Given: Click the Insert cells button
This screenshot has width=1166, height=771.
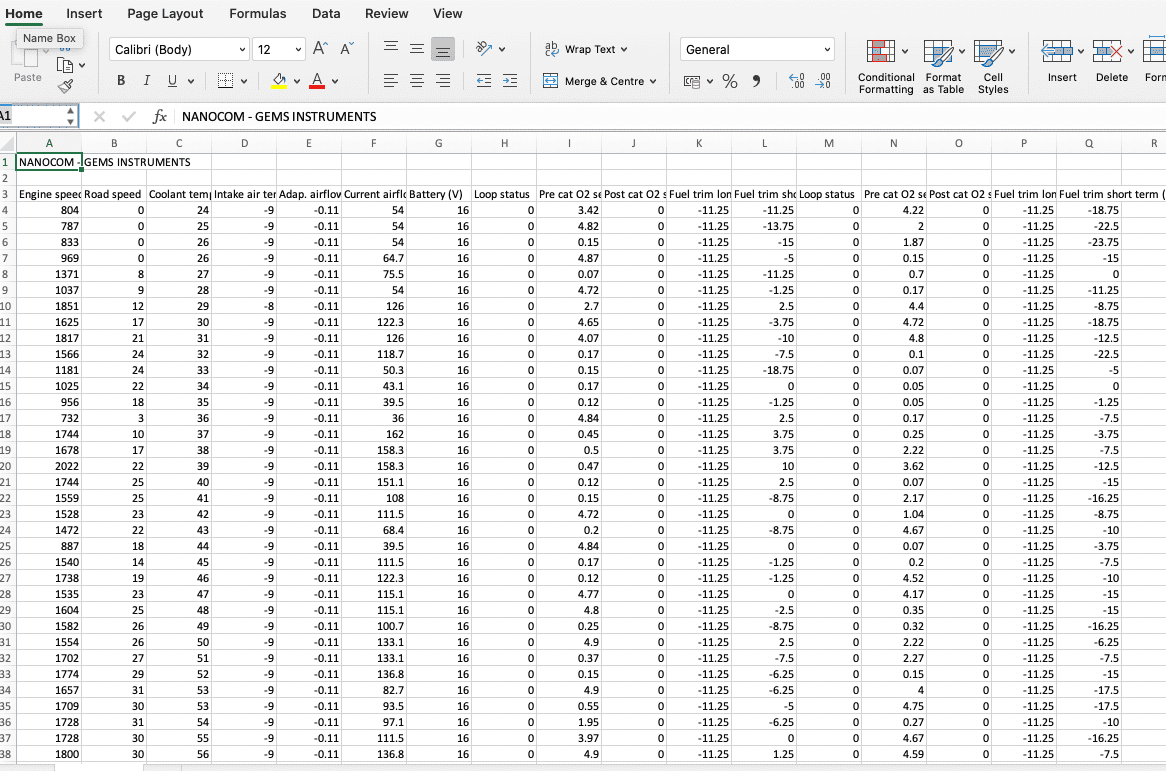Looking at the screenshot, I should coord(1062,61).
